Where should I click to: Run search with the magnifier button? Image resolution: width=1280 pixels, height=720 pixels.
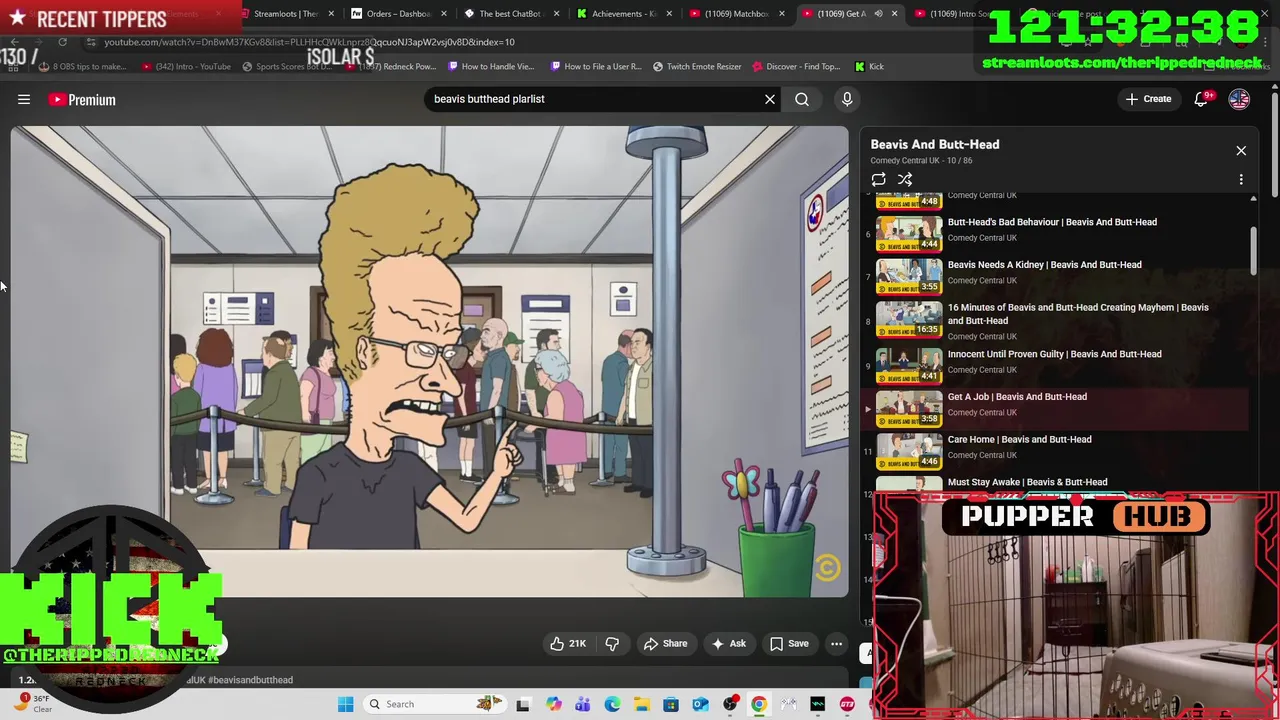[802, 99]
